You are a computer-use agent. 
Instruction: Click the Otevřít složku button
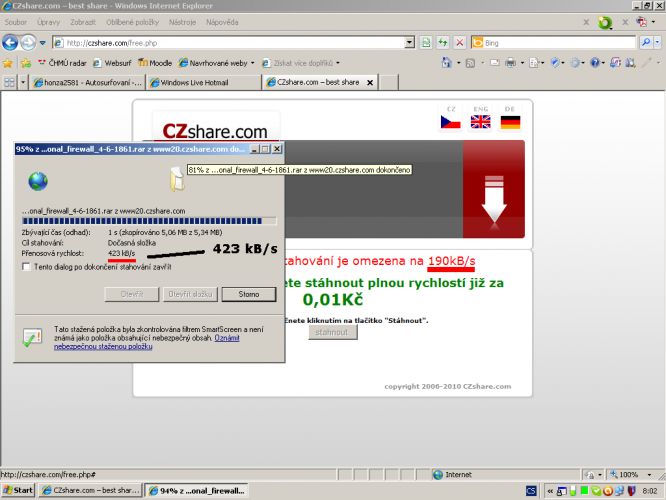click(190, 294)
